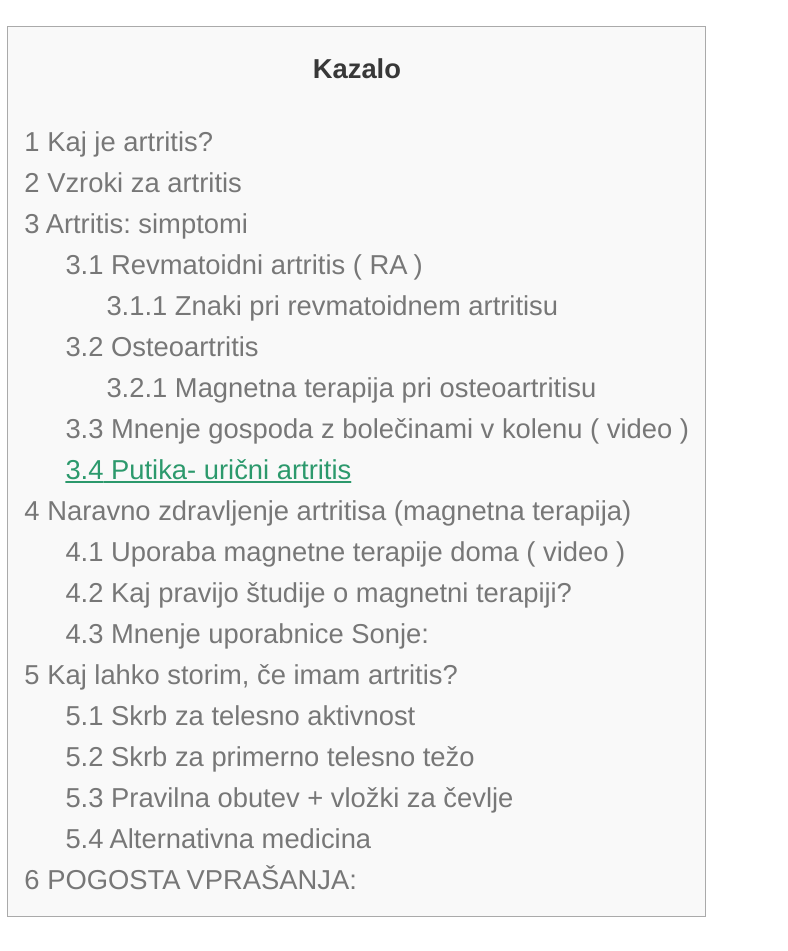Go to 'POGOSTA VPRAŠANJA' section

coord(190,880)
